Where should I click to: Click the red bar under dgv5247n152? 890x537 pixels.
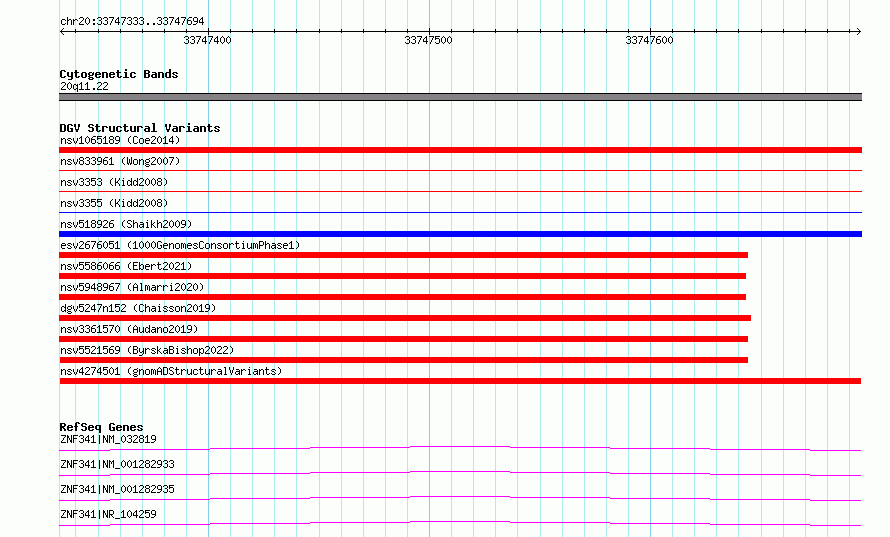click(405, 318)
